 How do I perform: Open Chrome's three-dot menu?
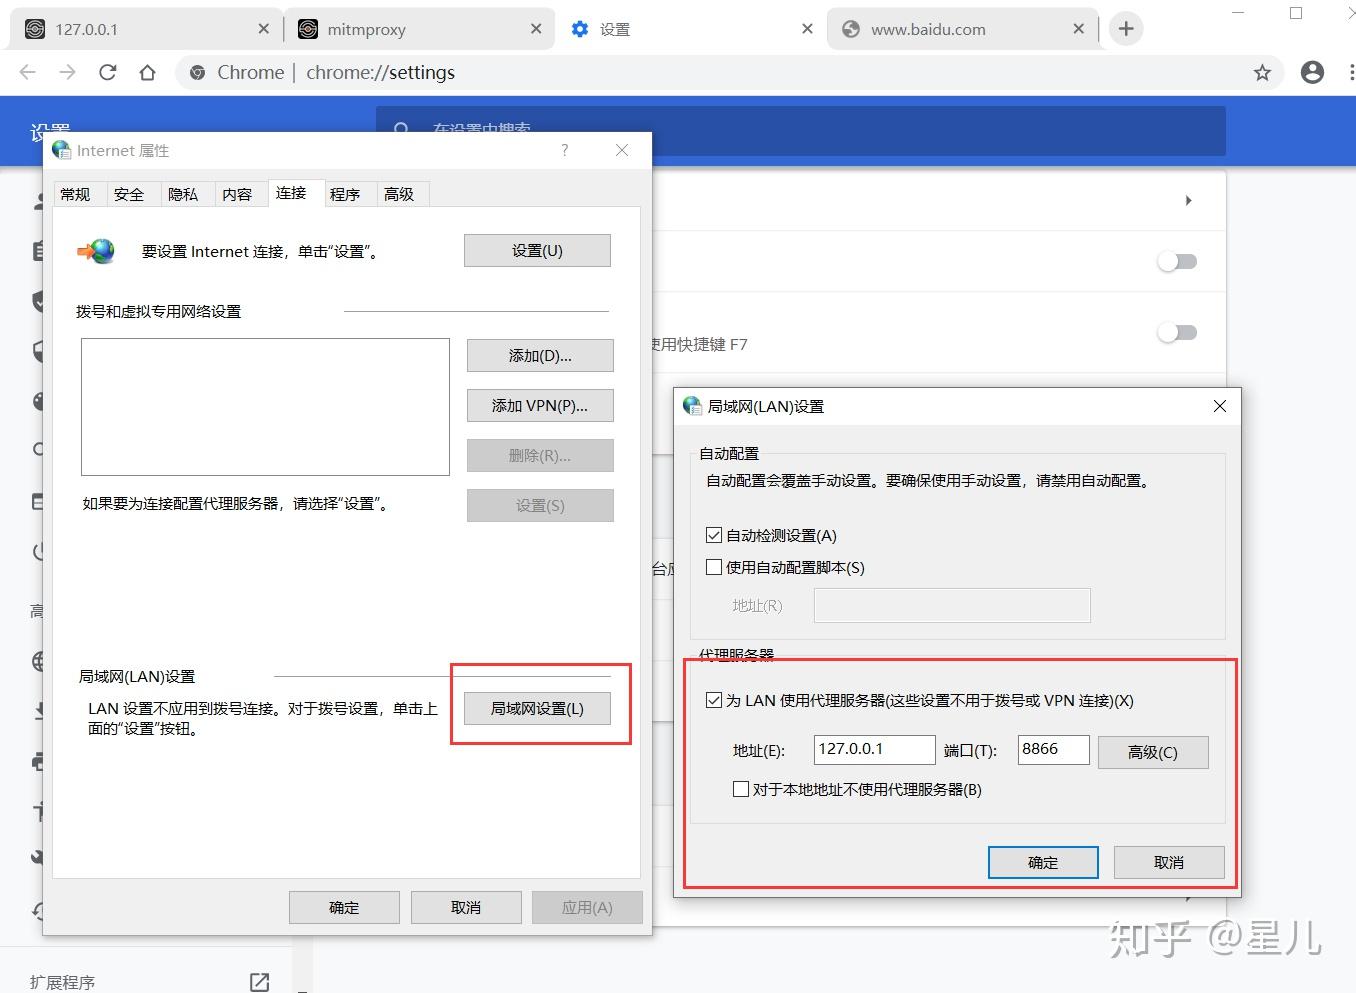pyautogui.click(x=1350, y=72)
